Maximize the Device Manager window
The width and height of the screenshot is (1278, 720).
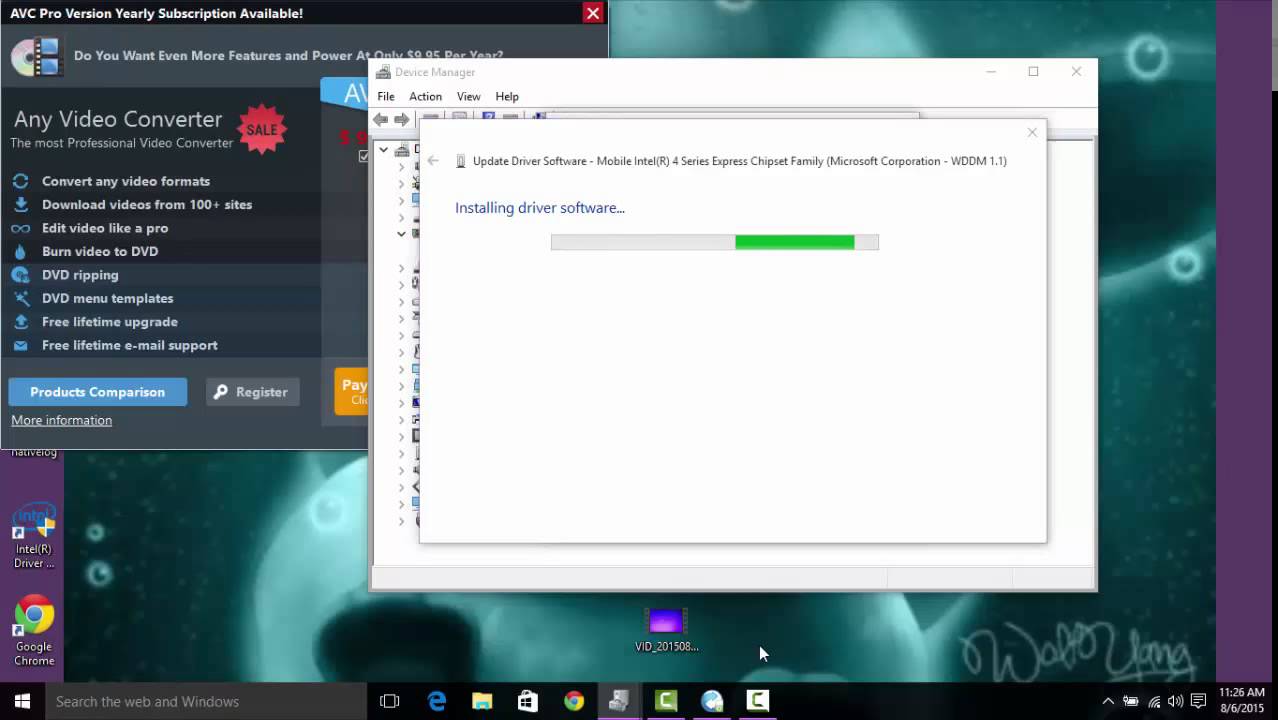point(1033,72)
